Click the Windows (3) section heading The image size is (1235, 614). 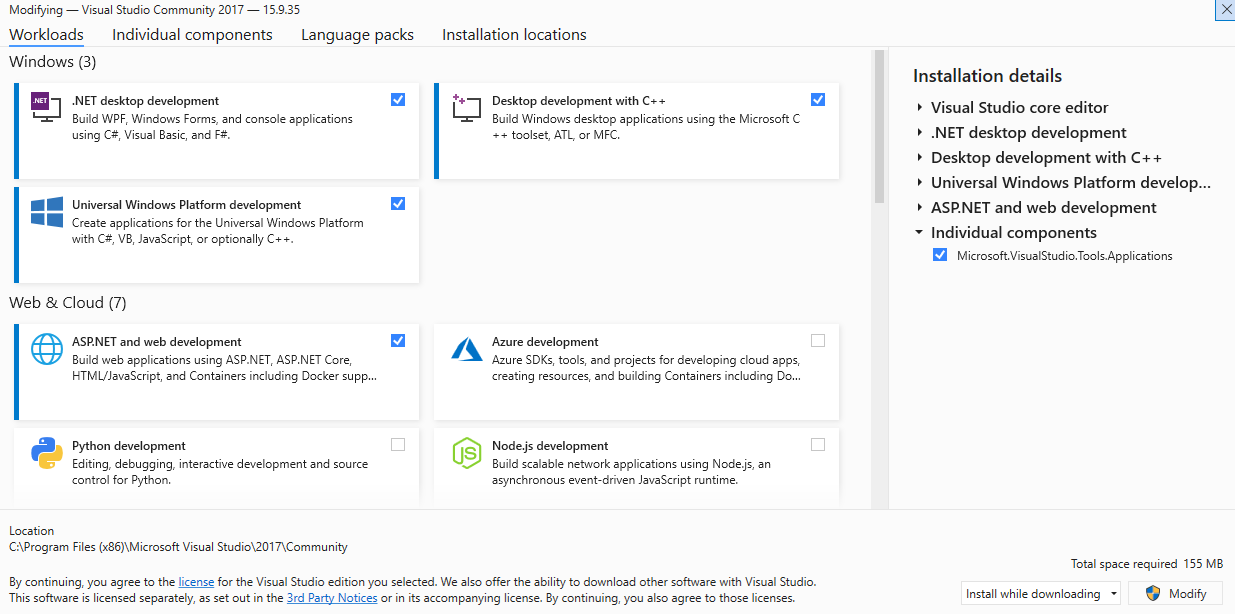pyautogui.click(x=53, y=61)
